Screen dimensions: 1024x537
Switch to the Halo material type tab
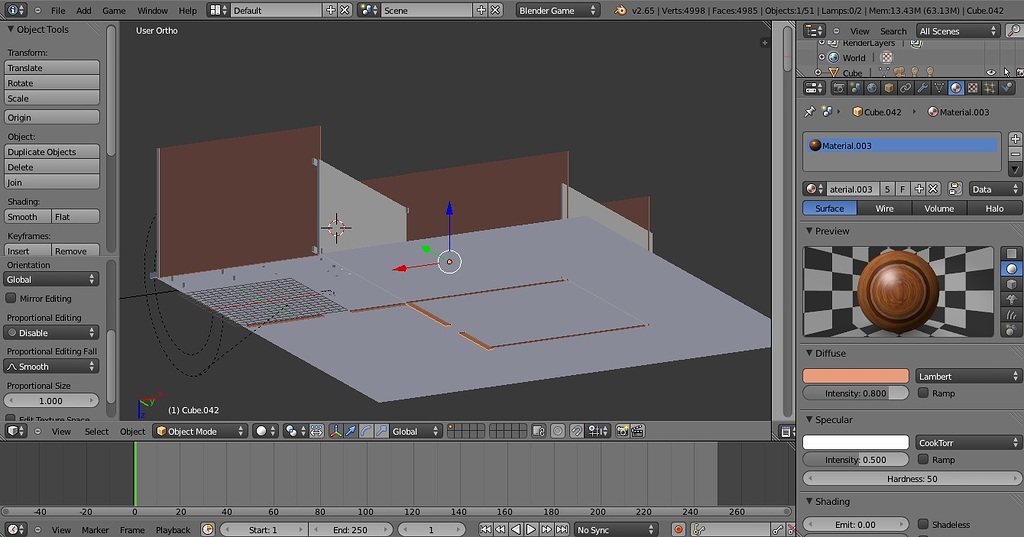pyautogui.click(x=994, y=208)
